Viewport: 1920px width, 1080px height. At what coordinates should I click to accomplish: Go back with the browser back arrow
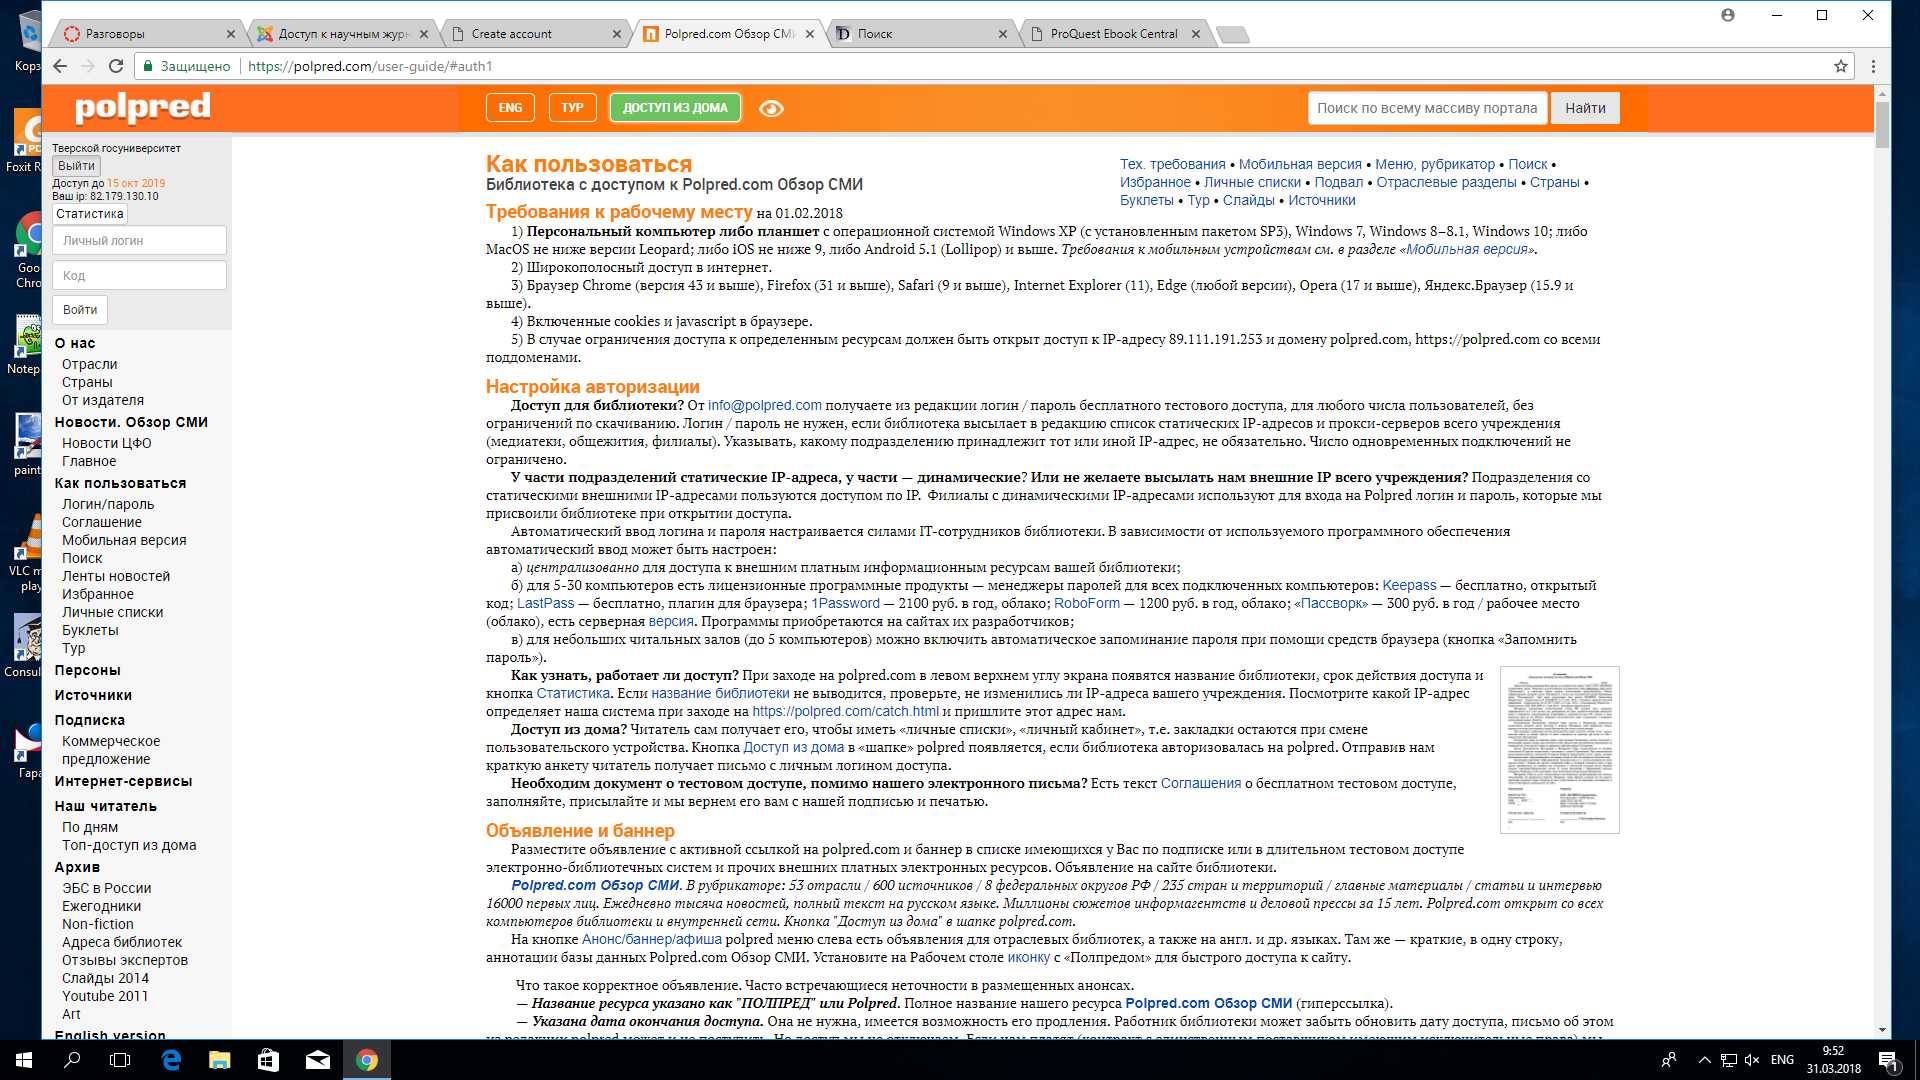[60, 66]
